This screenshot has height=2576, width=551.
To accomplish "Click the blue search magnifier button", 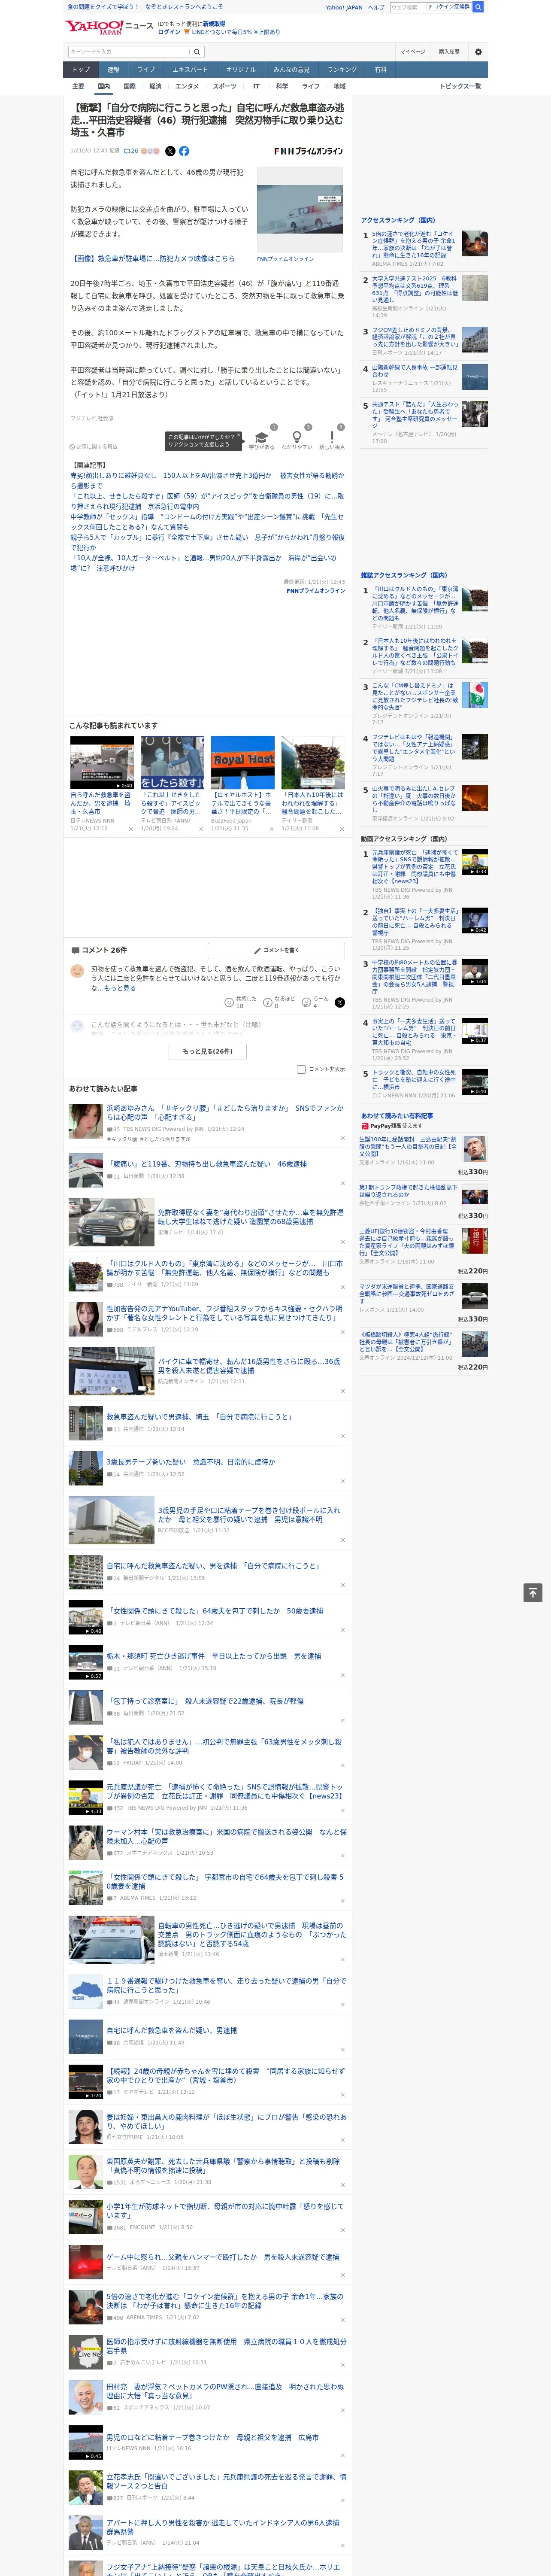I will point(478,7).
